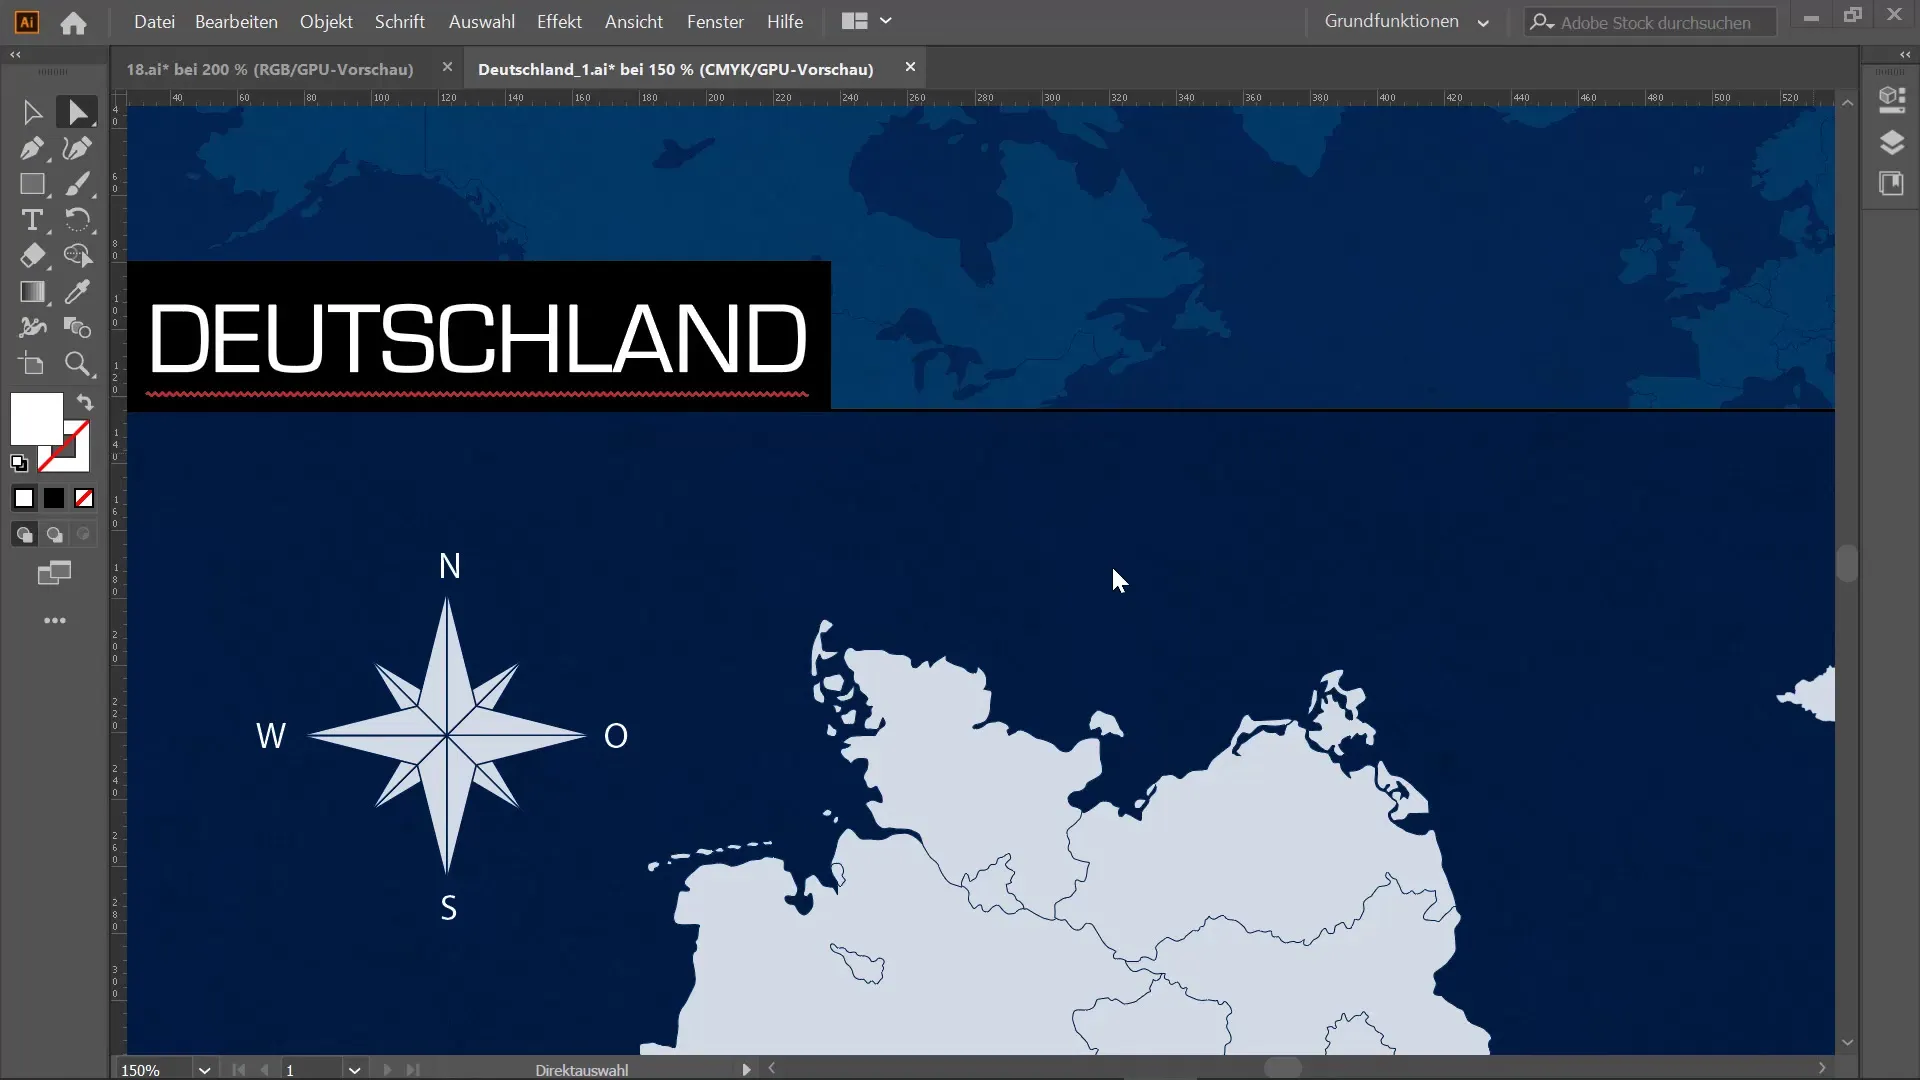The width and height of the screenshot is (1920, 1080).
Task: Select the Pen tool
Action: tap(32, 148)
